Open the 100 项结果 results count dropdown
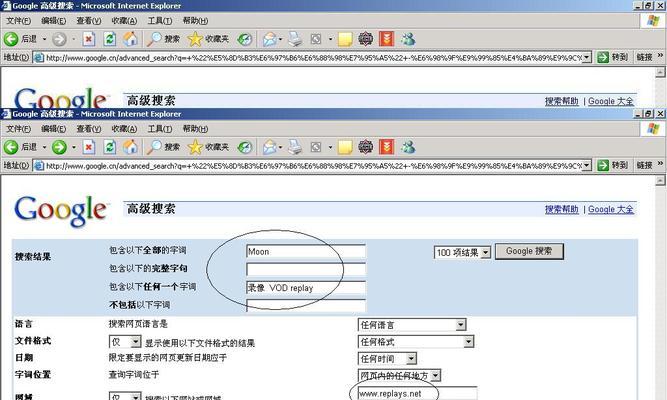 [x=486, y=252]
